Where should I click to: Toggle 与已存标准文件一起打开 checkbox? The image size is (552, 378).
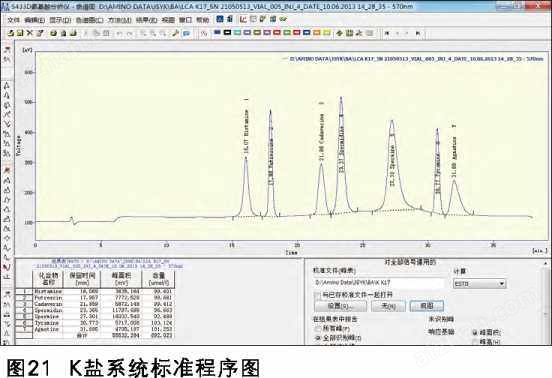(317, 295)
